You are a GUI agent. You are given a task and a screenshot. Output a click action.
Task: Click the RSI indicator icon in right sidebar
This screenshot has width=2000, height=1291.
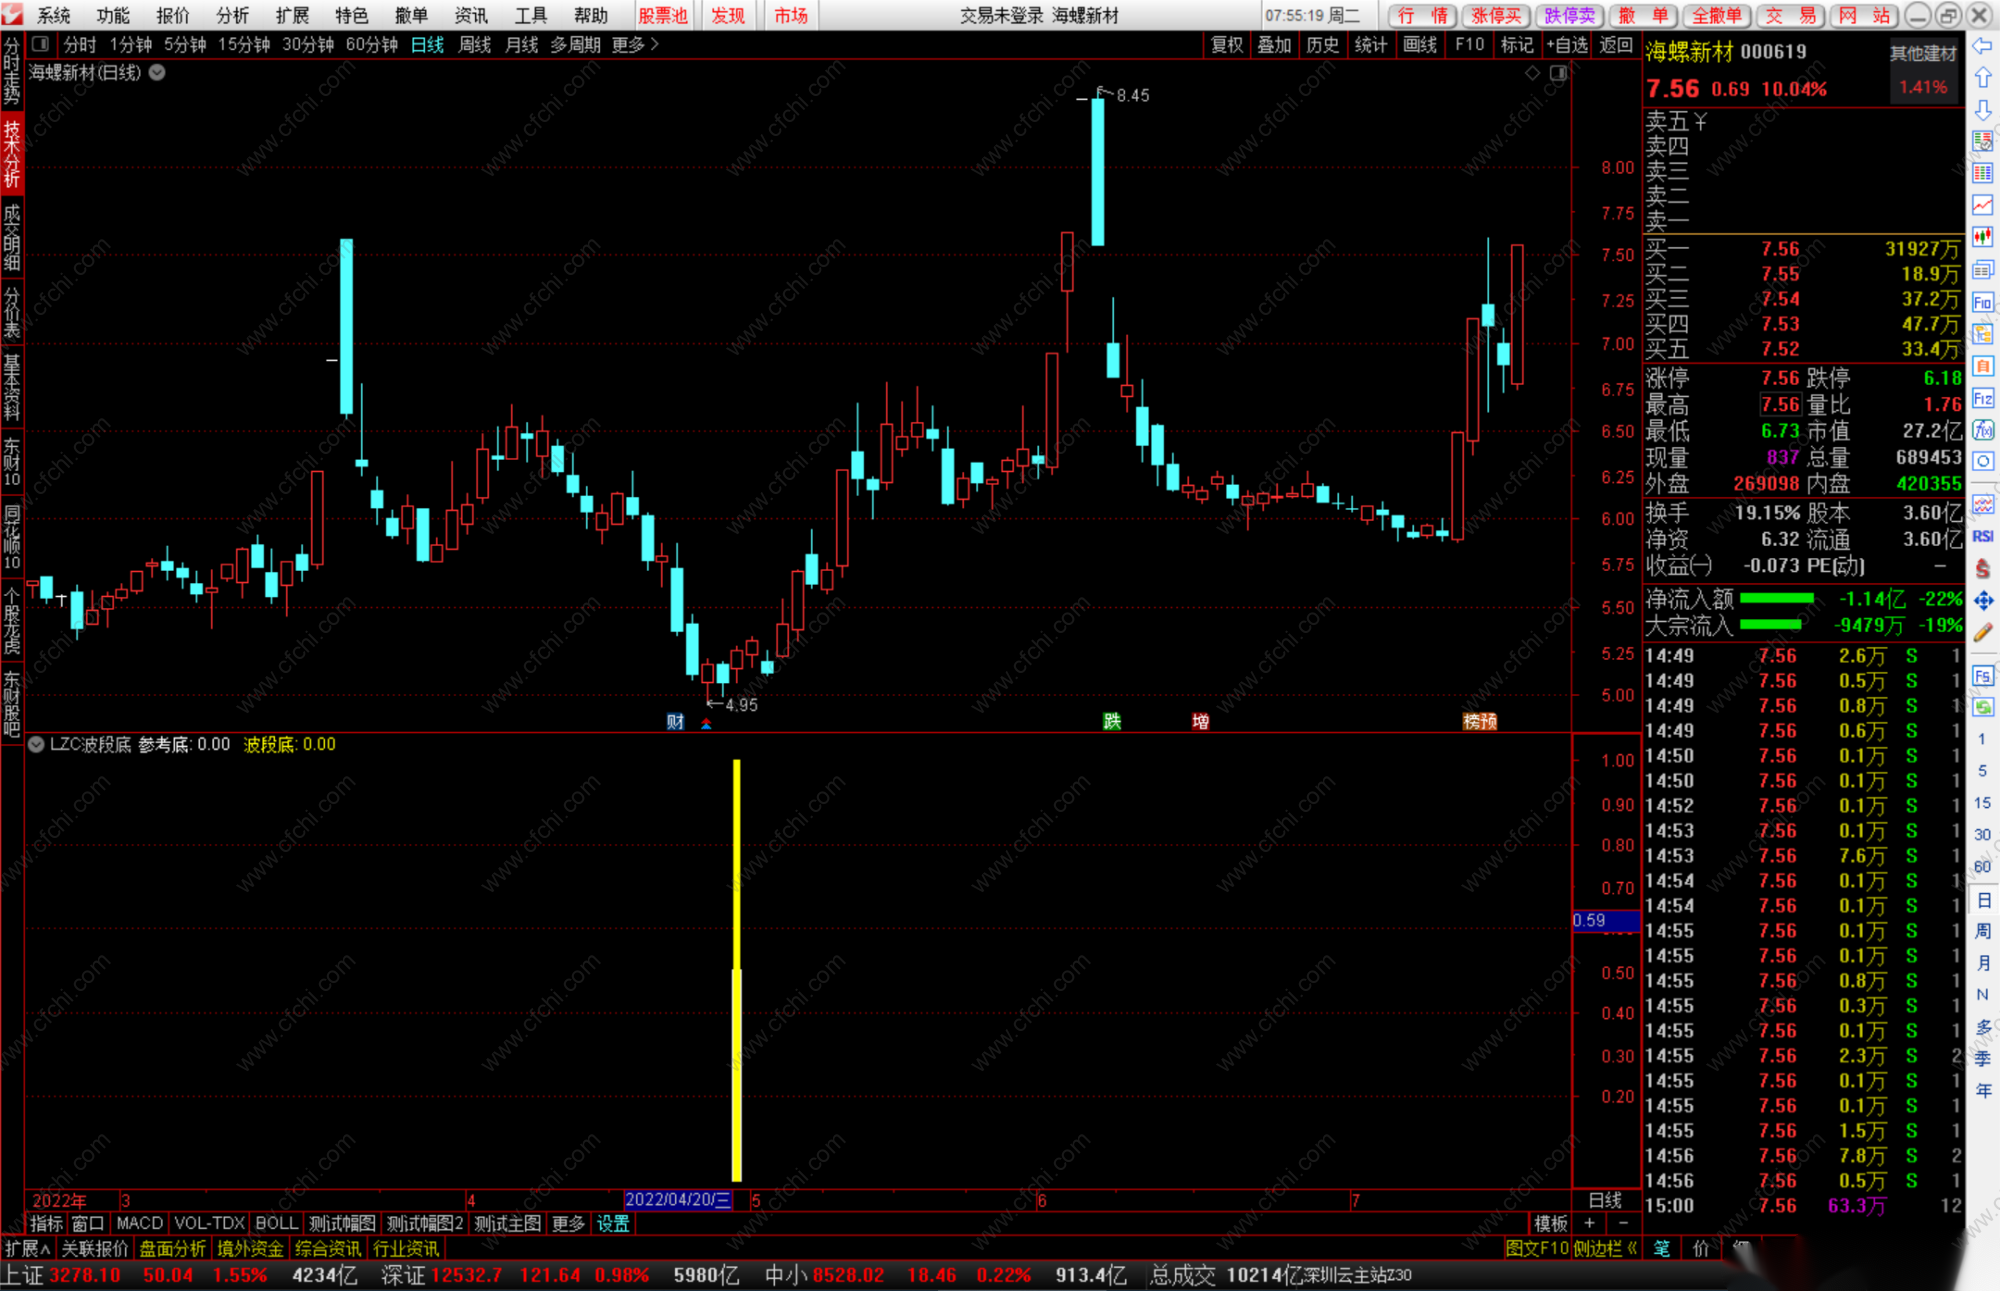pyautogui.click(x=1983, y=536)
